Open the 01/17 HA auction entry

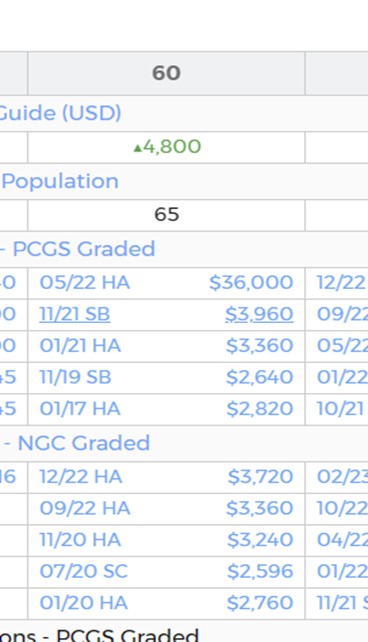(80, 409)
